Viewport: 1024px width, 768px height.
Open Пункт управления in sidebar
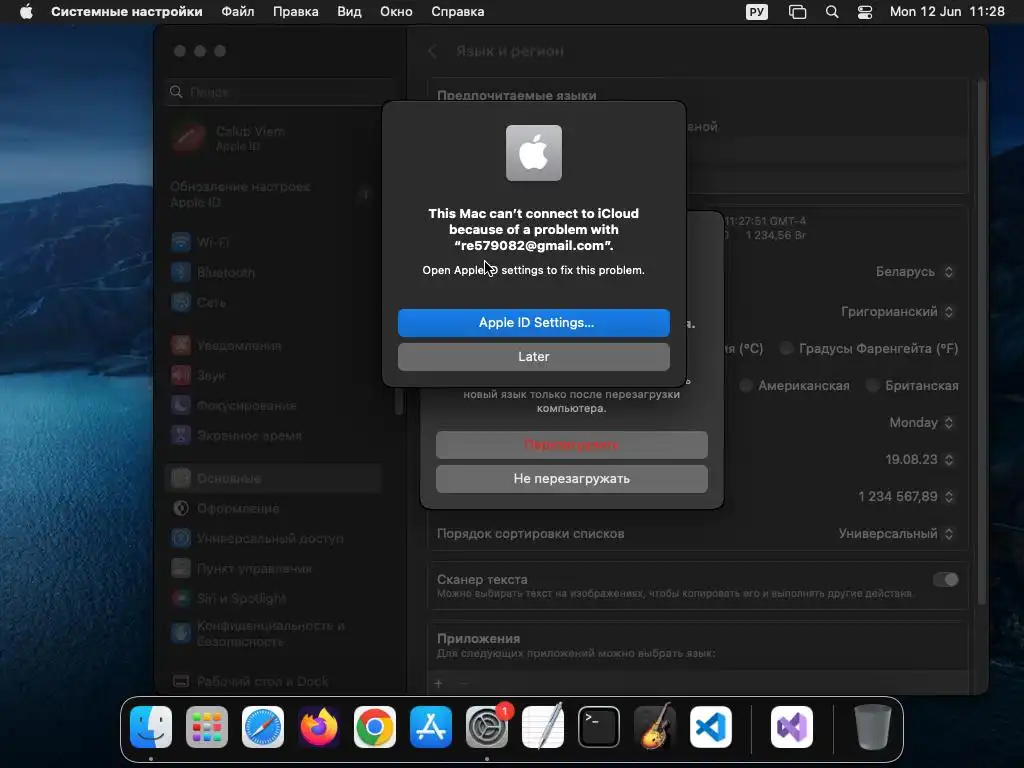coord(274,568)
